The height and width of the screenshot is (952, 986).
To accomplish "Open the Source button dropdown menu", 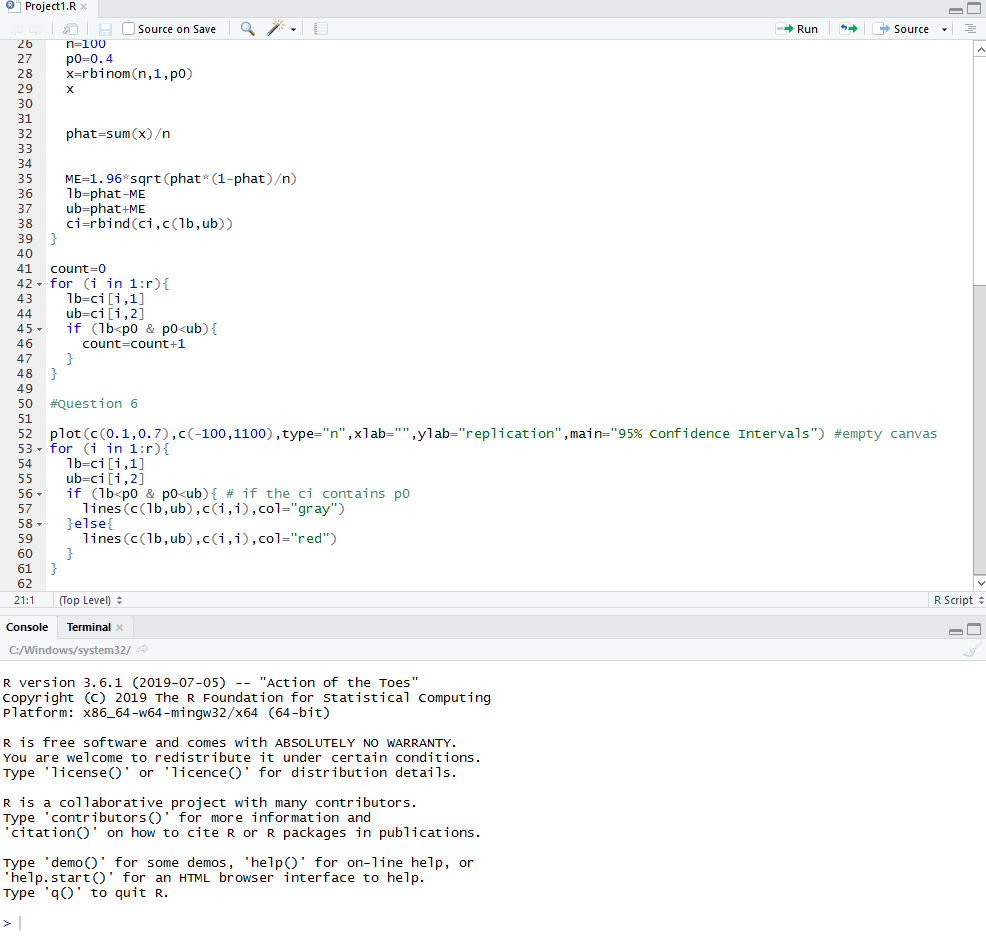I will 944,28.
